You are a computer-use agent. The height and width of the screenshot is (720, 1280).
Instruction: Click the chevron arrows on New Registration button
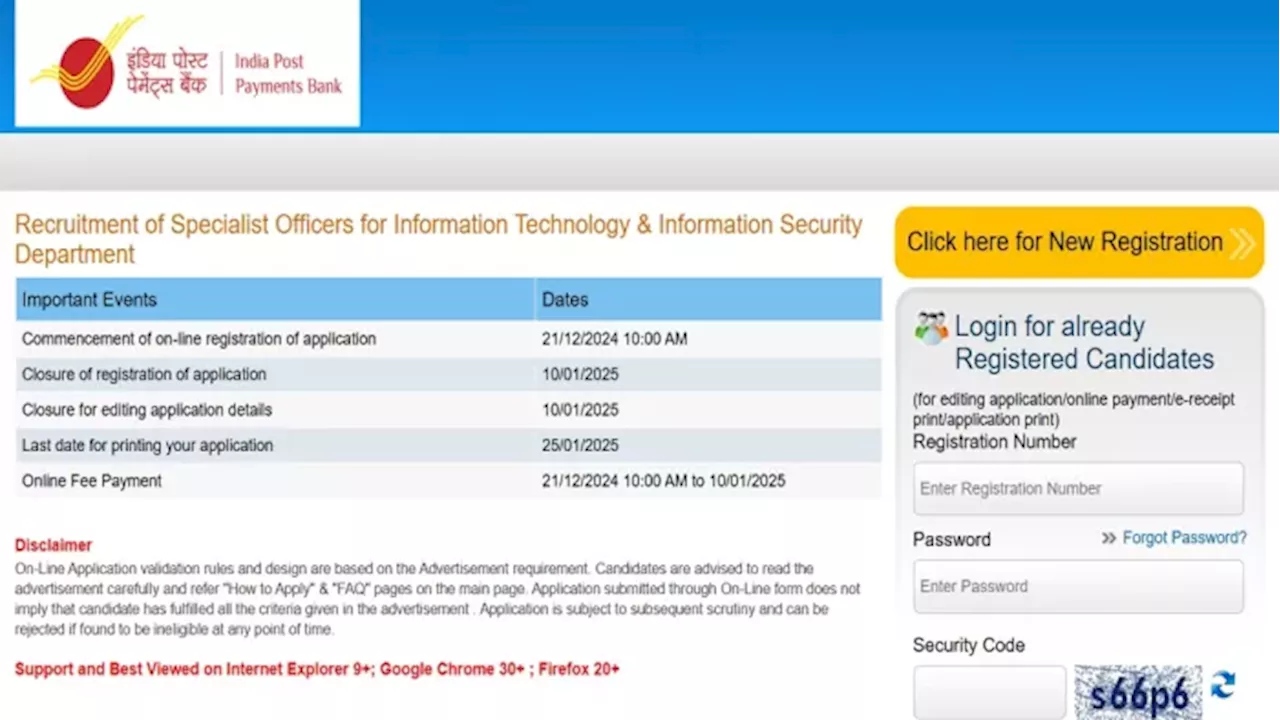click(1241, 242)
